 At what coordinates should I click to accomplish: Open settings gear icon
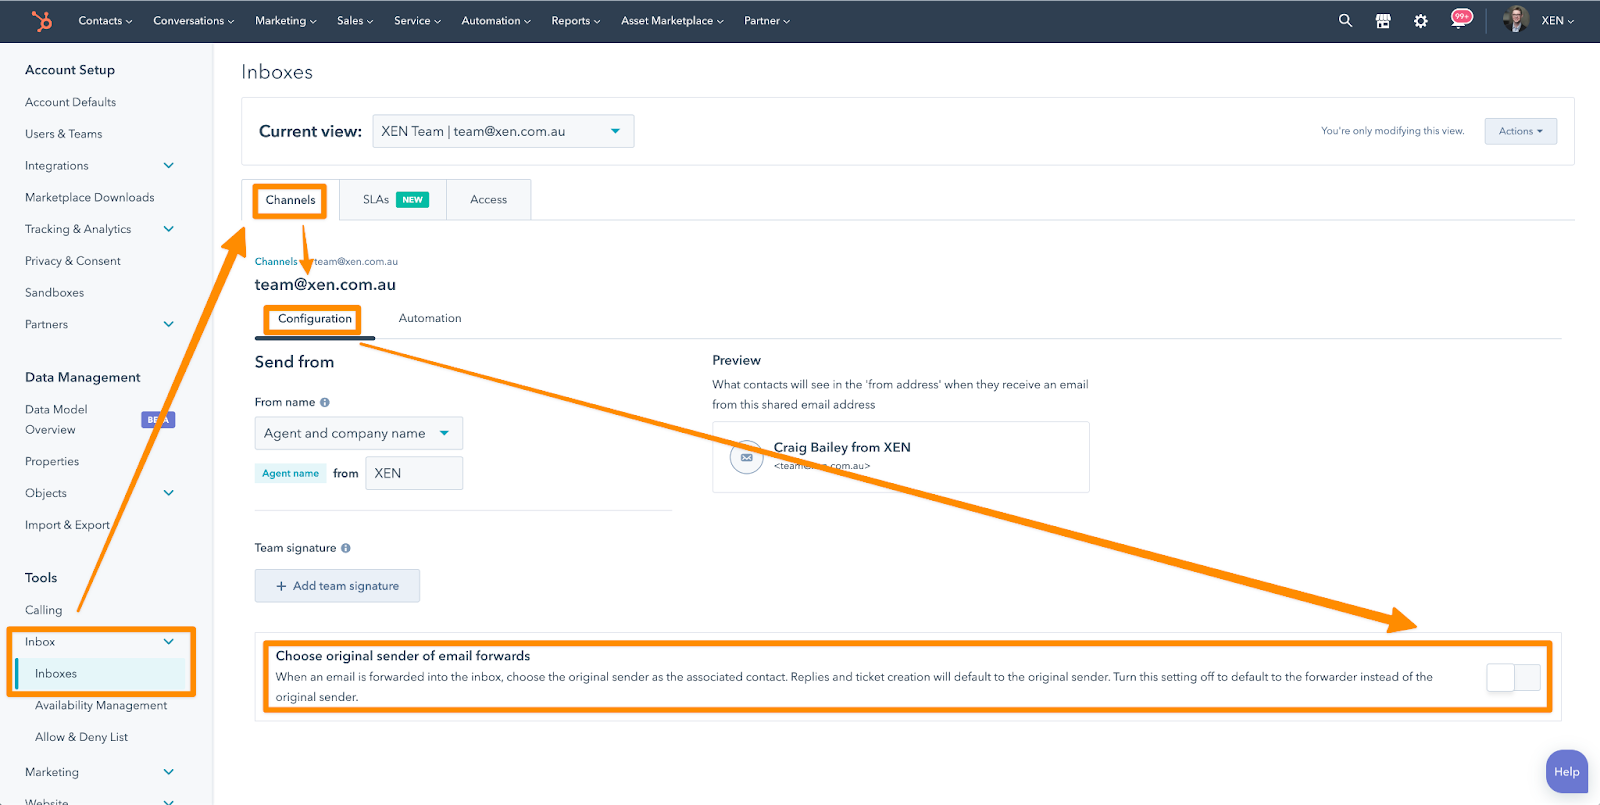tap(1420, 20)
